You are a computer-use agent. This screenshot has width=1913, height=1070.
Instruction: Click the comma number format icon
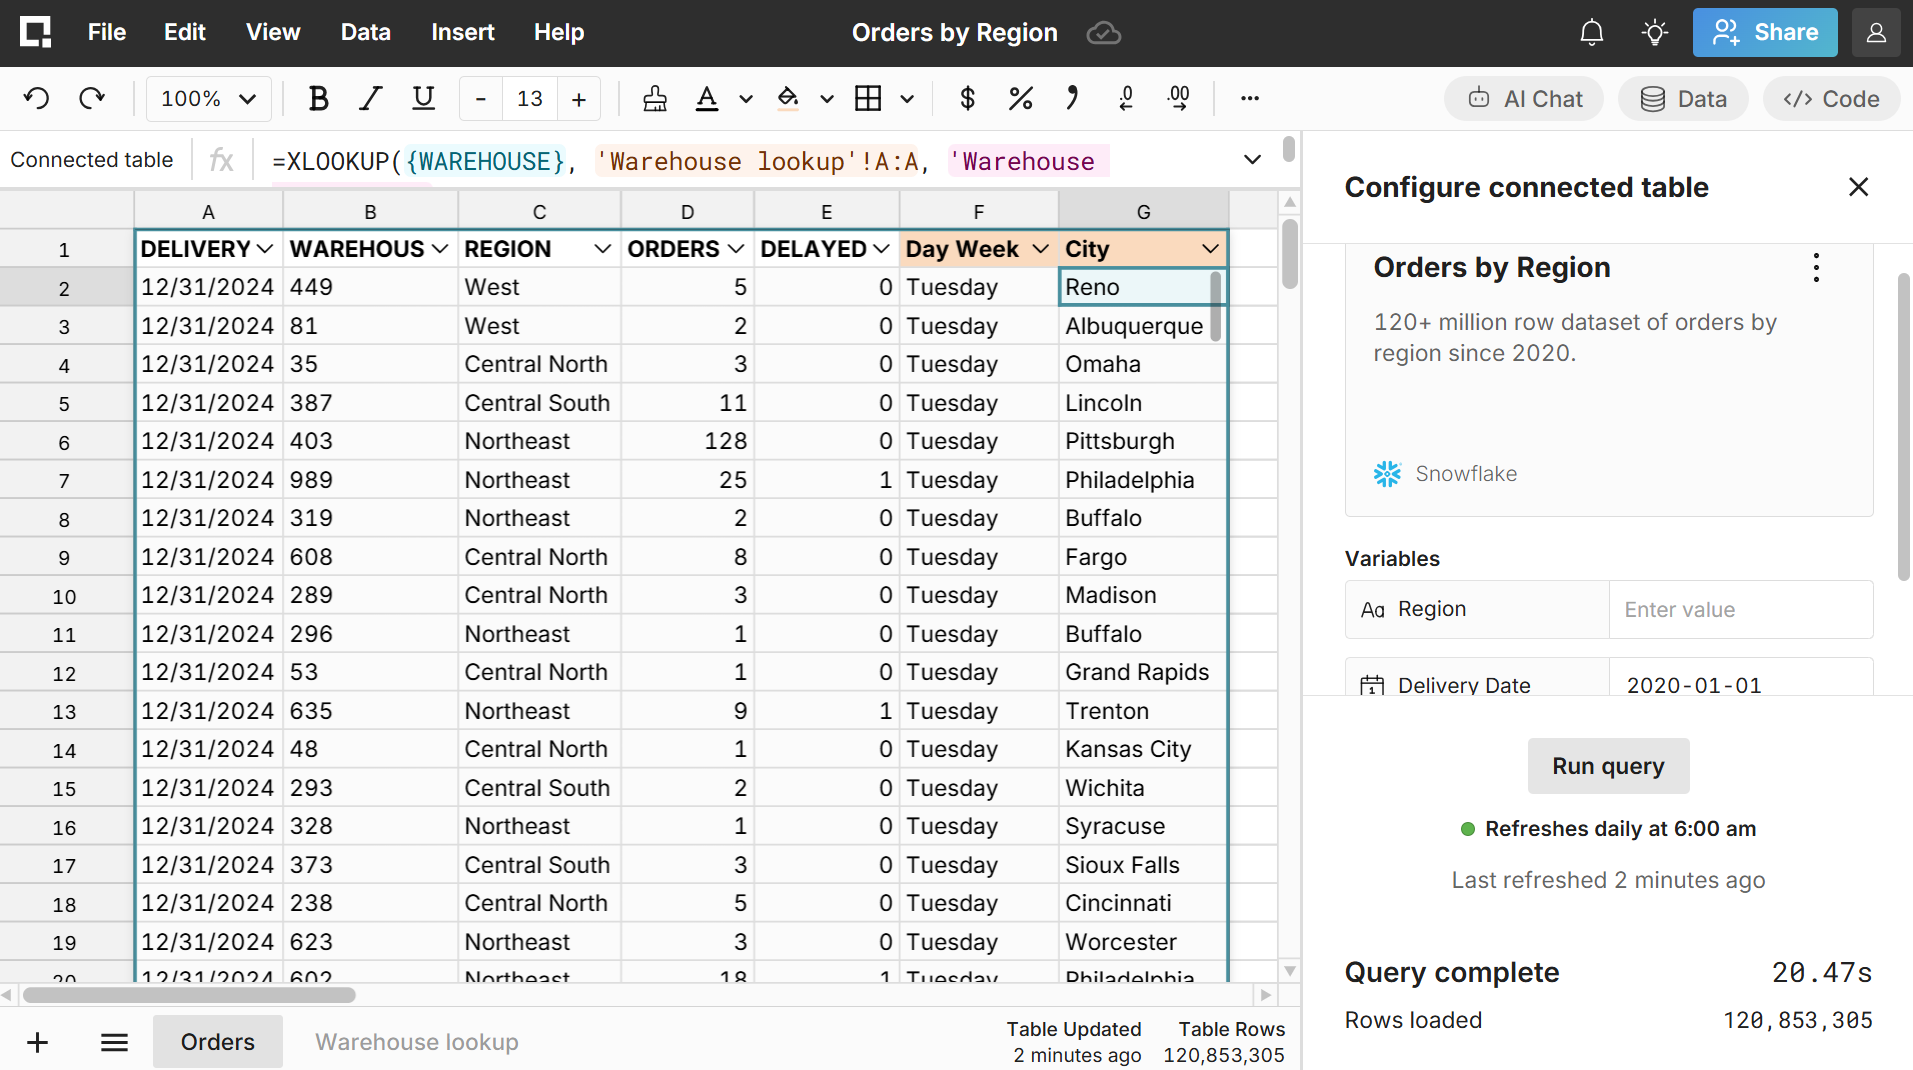pos(1073,98)
